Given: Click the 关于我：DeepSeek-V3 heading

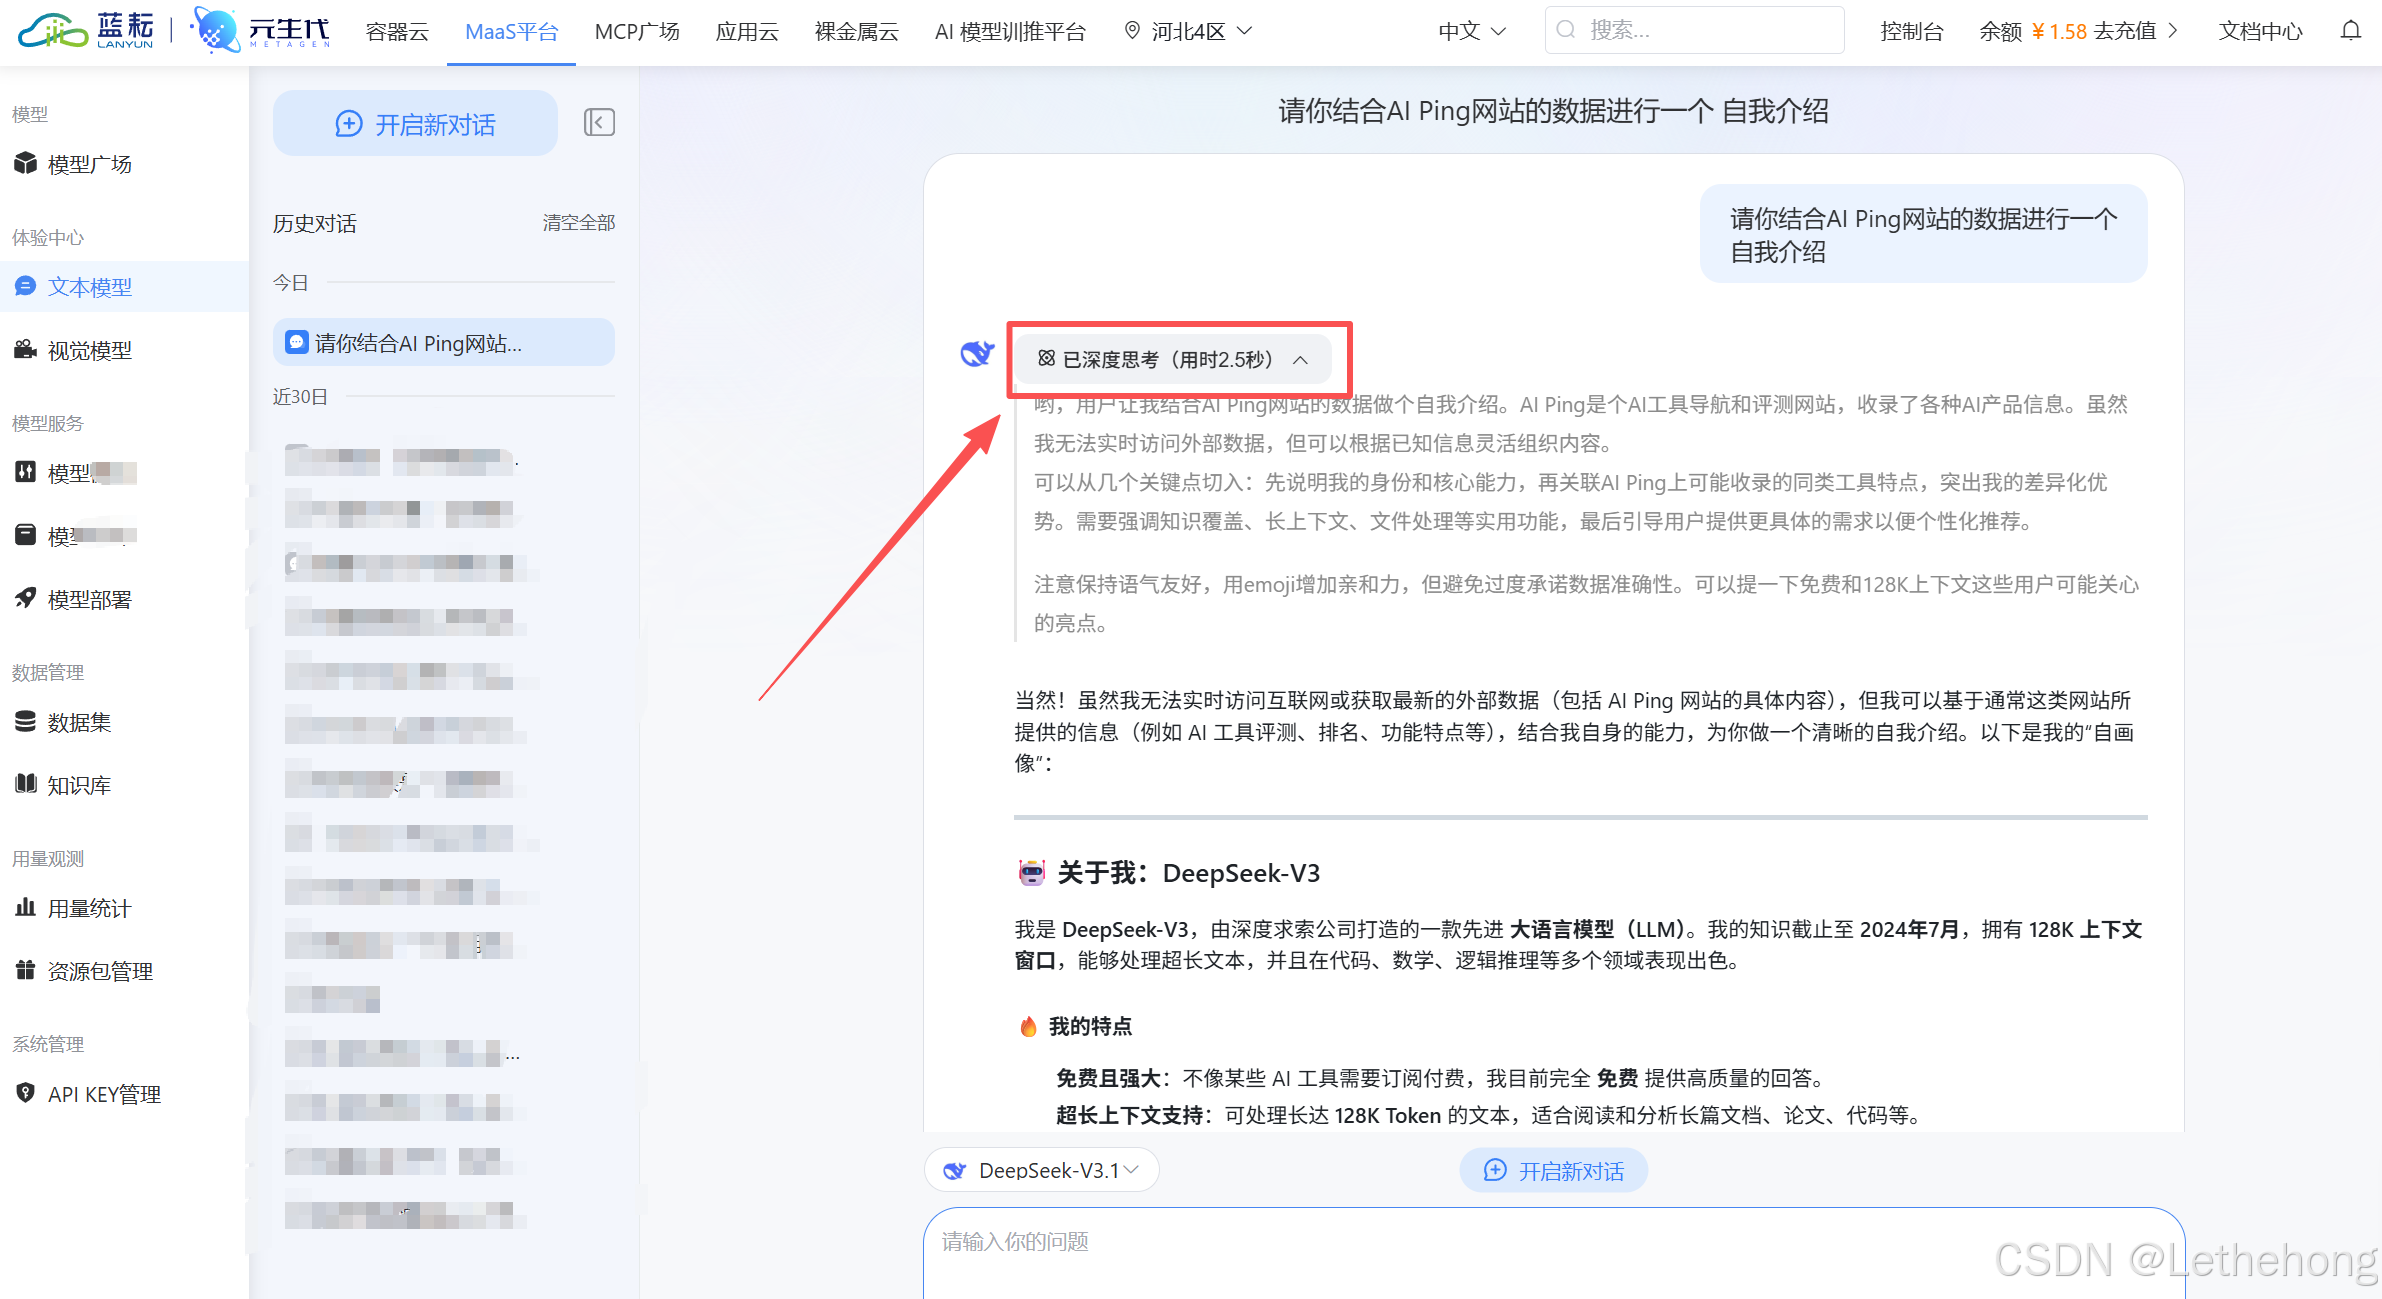Looking at the screenshot, I should 1188,873.
